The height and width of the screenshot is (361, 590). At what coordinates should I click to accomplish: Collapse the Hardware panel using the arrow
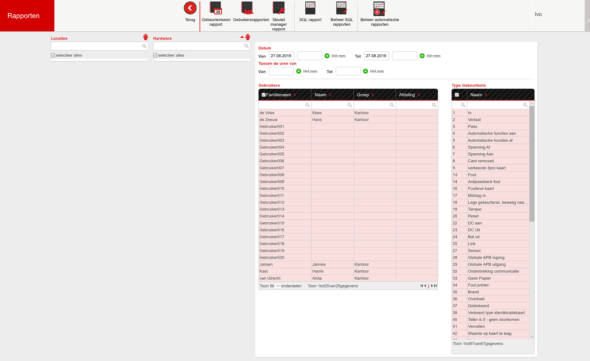click(242, 37)
